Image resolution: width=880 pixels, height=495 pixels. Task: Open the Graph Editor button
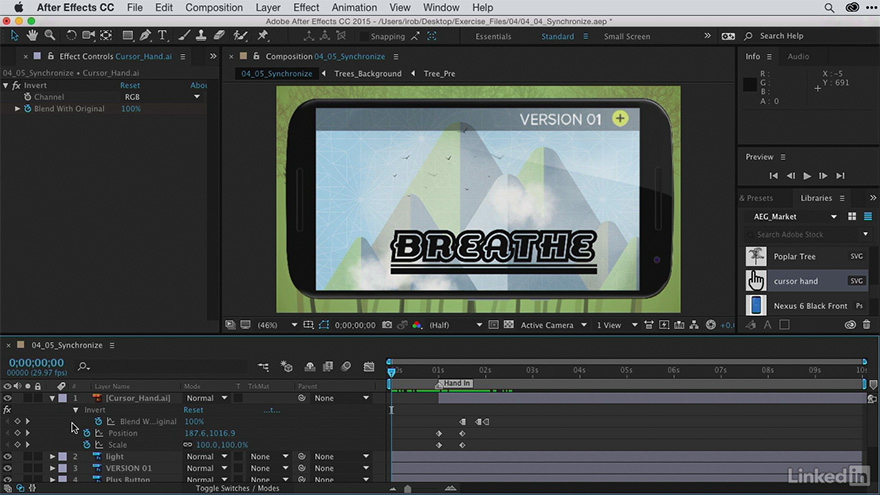pos(369,366)
